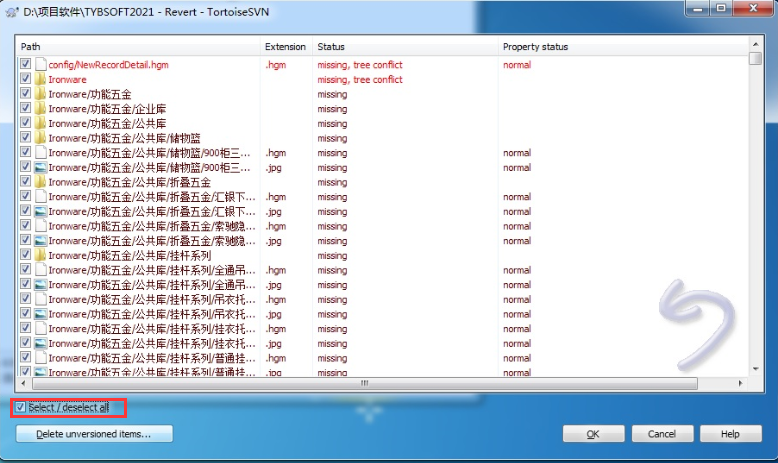Click 'normal' property status of 900柜三 .hgm row
The image size is (778, 463).
pyautogui.click(x=517, y=153)
